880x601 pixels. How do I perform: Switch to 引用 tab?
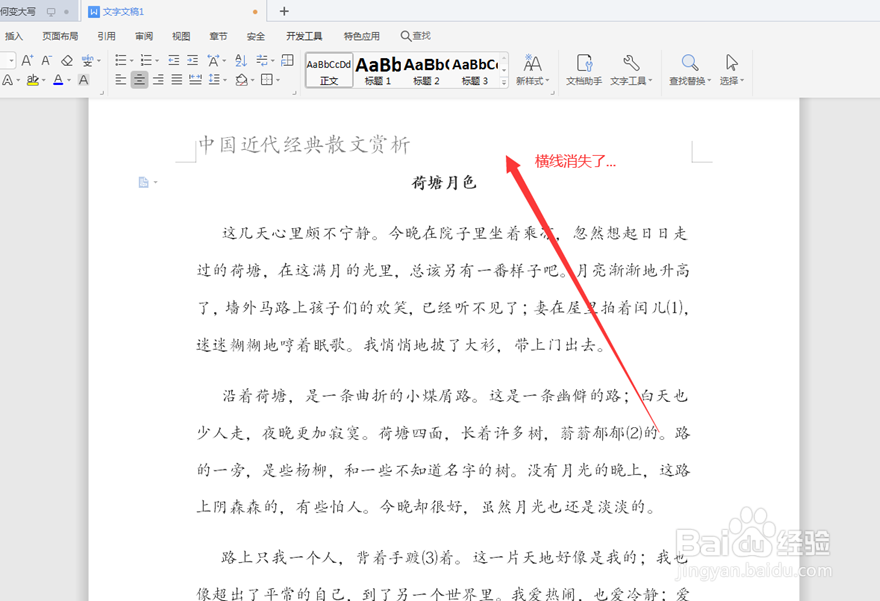[106, 36]
